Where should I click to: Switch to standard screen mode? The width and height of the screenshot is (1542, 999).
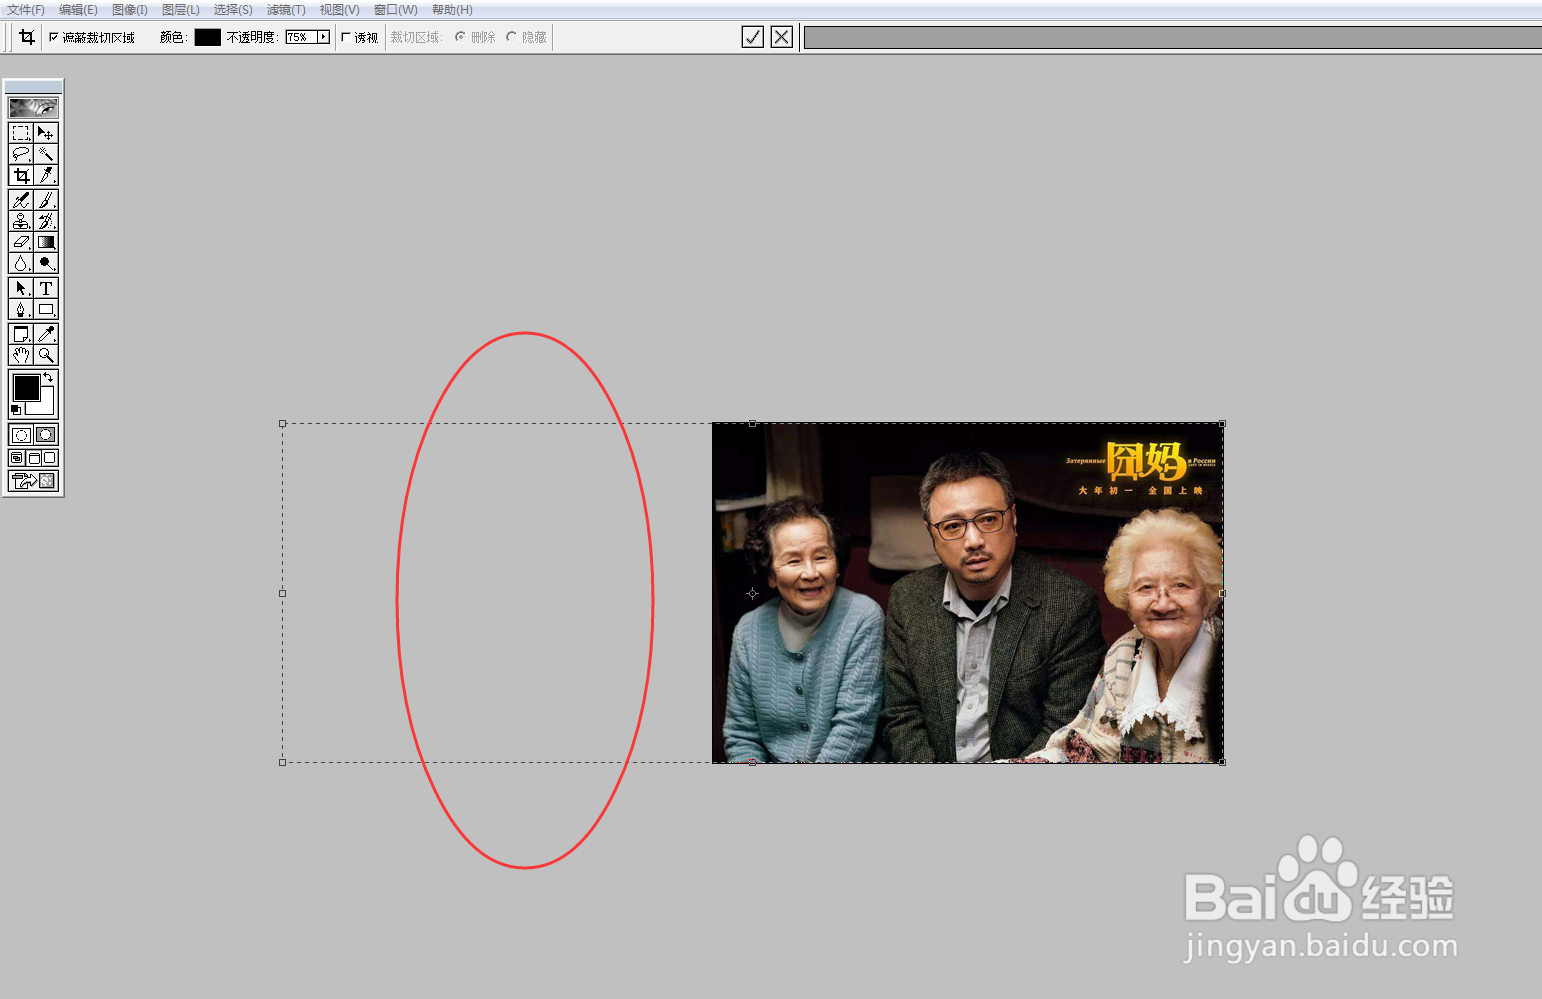coord(17,458)
